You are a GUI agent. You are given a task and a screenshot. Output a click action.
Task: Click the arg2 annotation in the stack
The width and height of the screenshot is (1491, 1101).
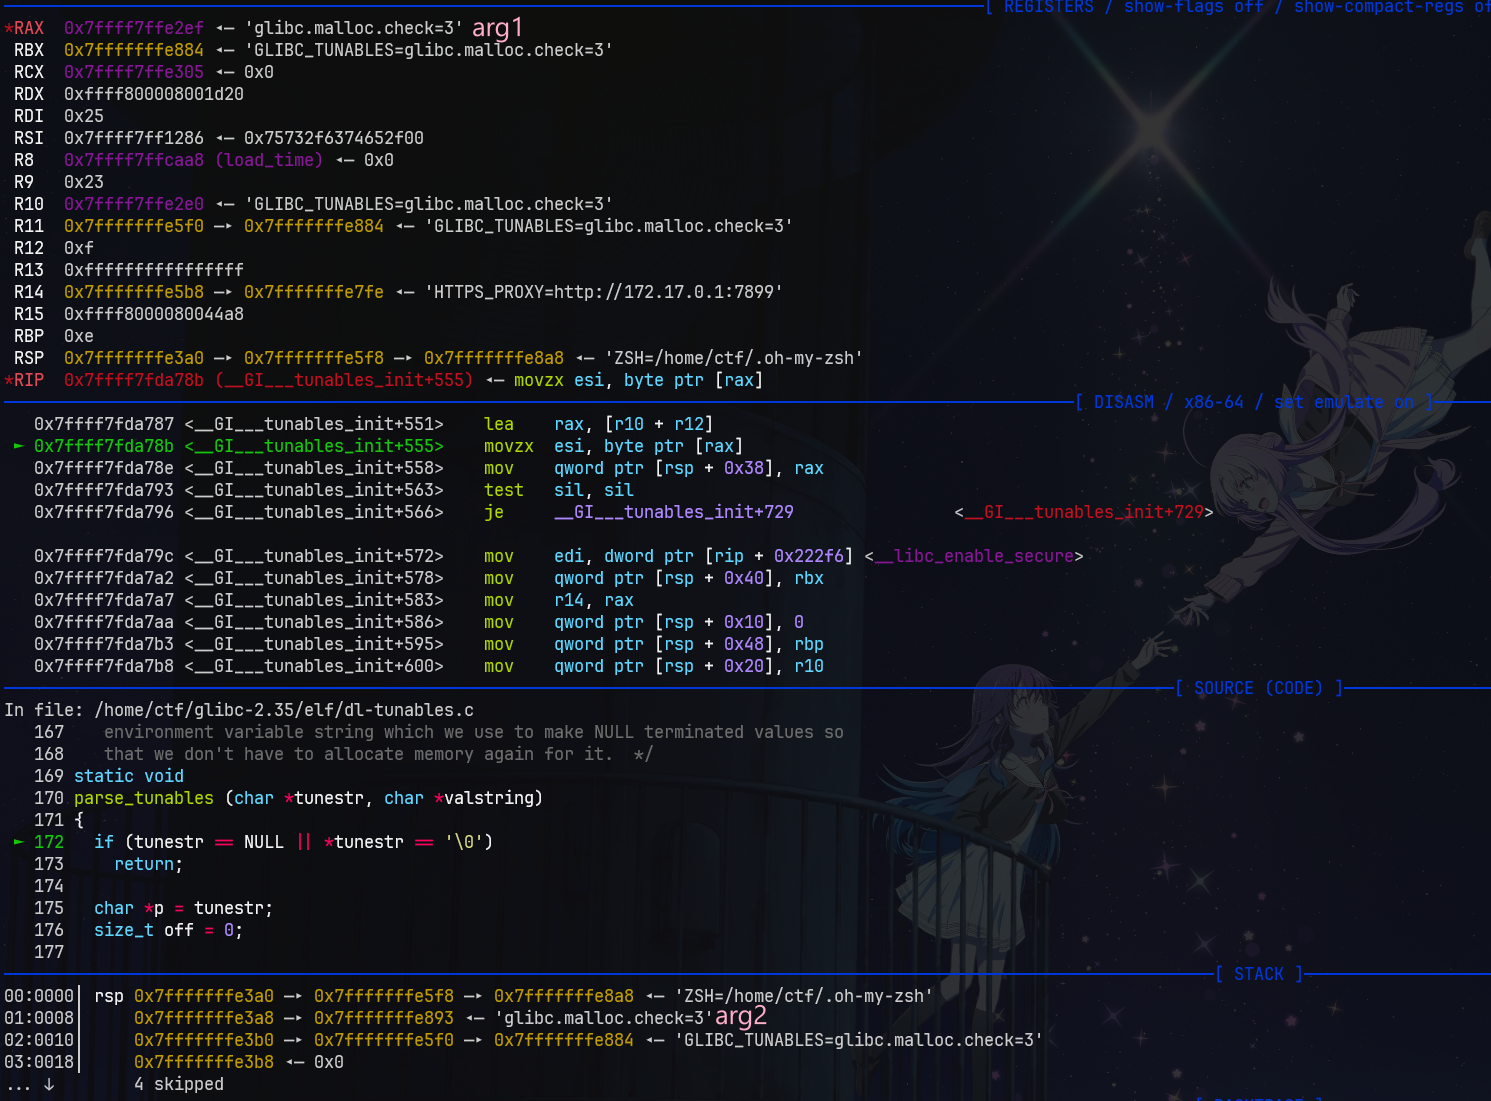point(741,1017)
